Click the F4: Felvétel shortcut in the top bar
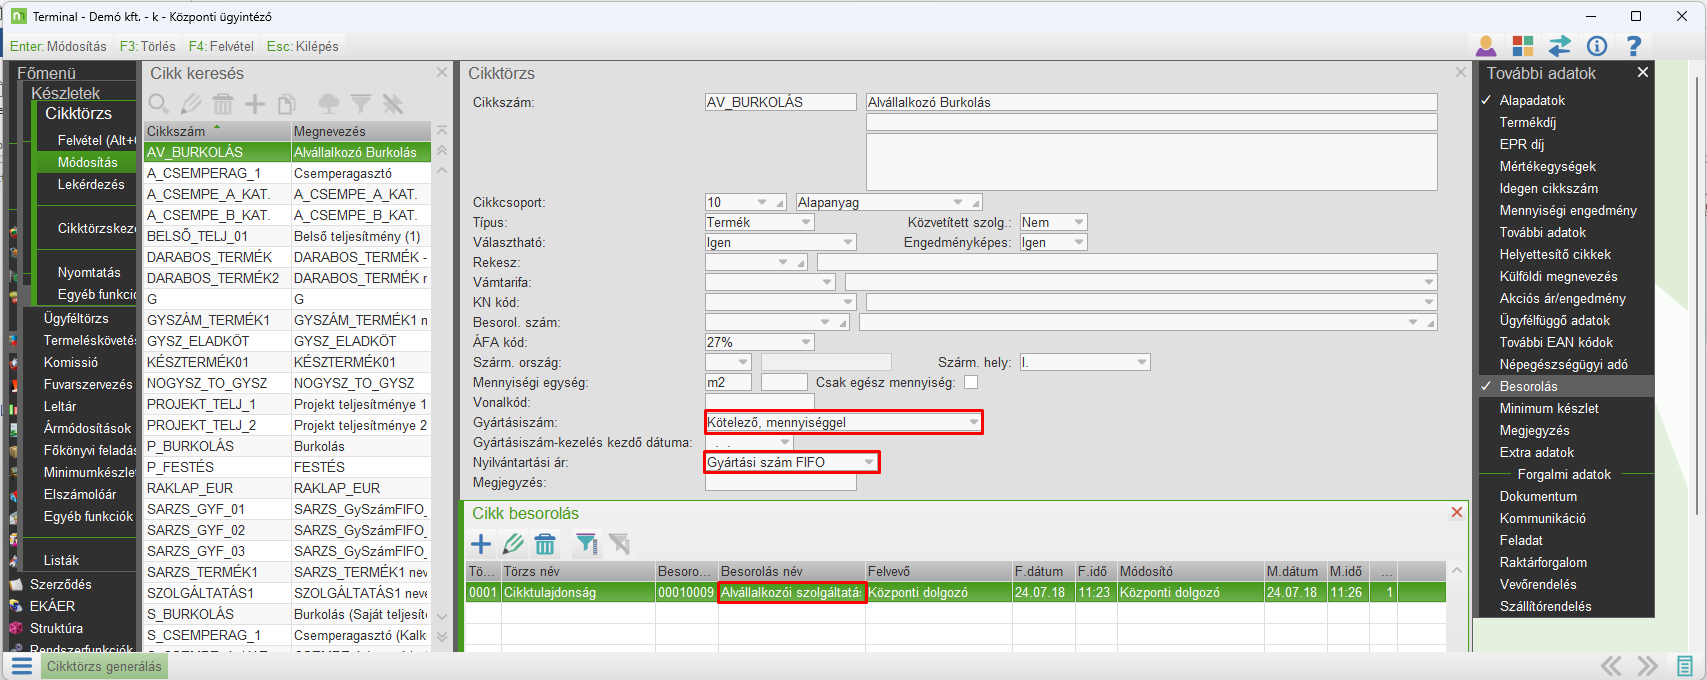 (221, 46)
